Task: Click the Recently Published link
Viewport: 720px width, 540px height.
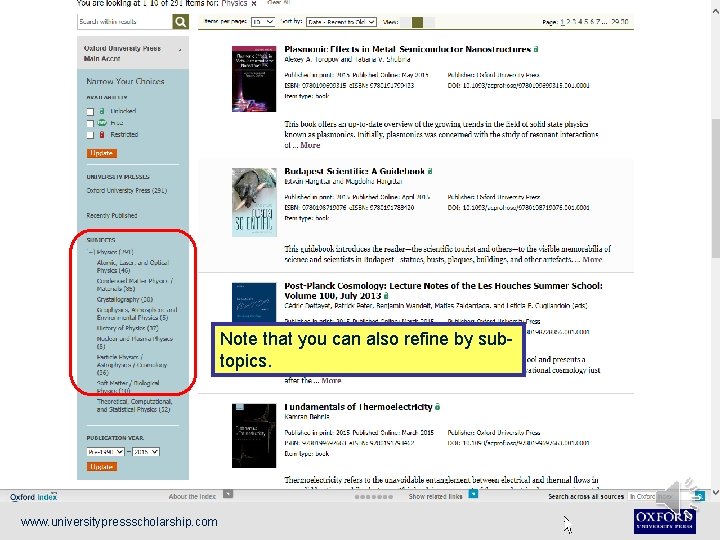Action: pyautogui.click(x=112, y=215)
